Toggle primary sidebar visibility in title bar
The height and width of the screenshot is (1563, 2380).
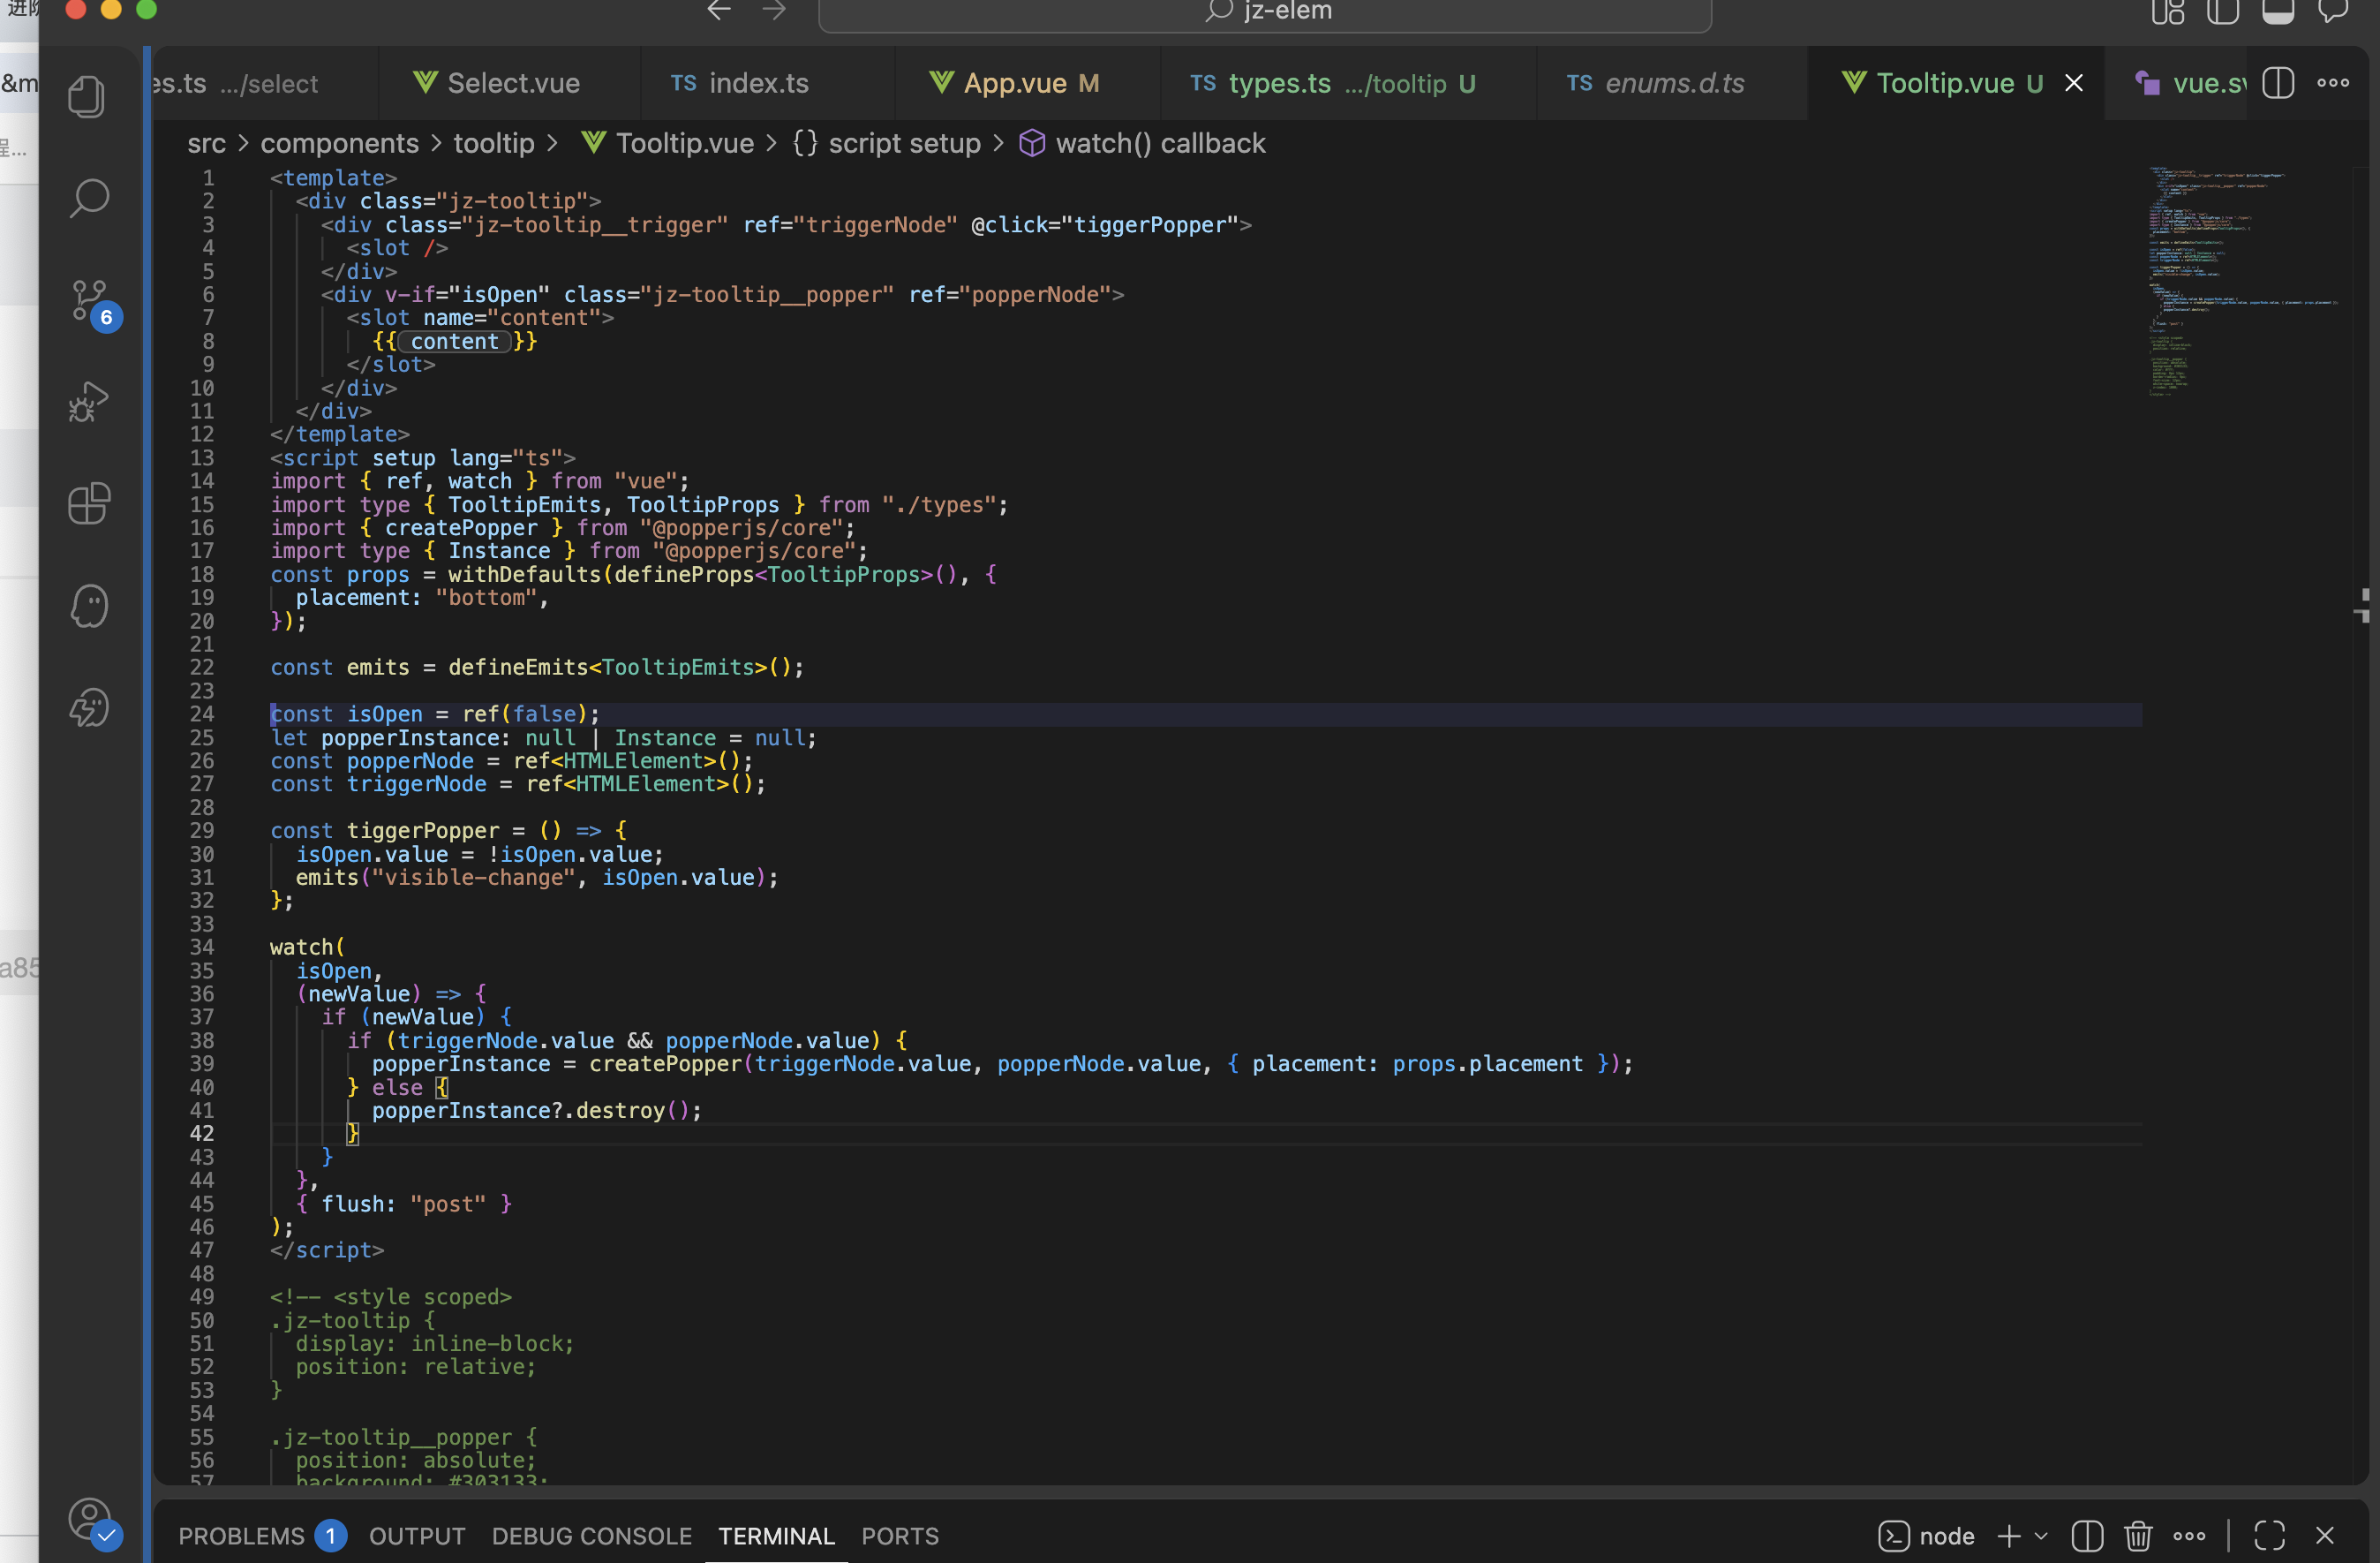pos(2222,12)
